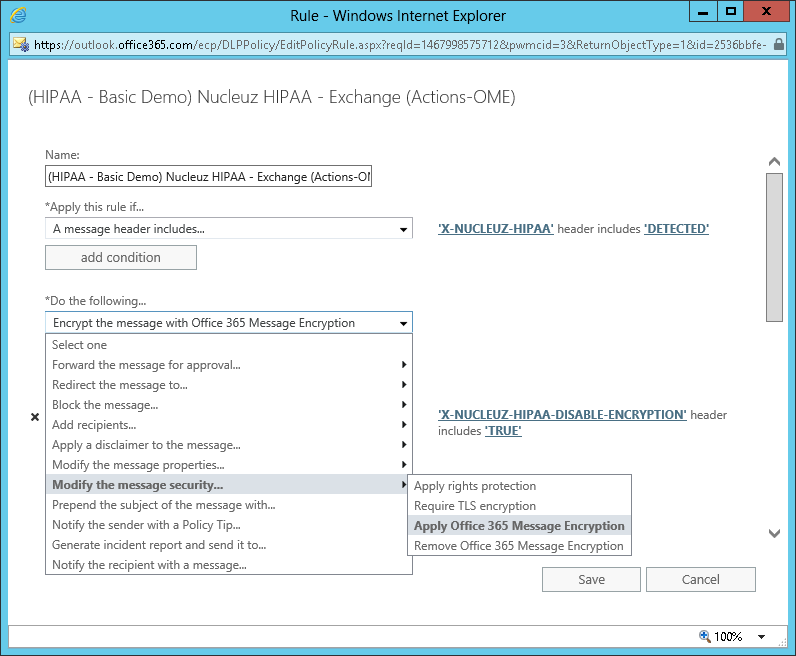
Task: Click the Internet Explorer logo icon
Action: click(18, 15)
